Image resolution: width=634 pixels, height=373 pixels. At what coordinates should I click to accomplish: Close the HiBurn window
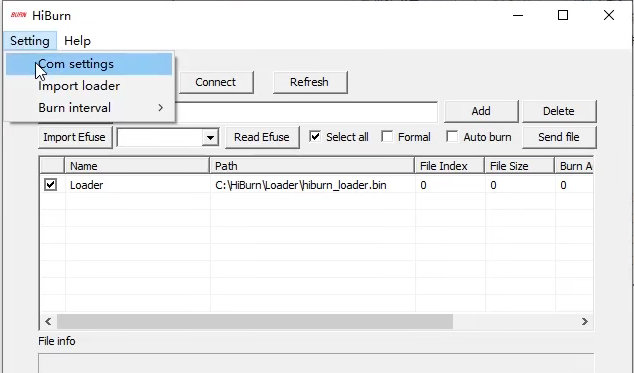click(609, 15)
